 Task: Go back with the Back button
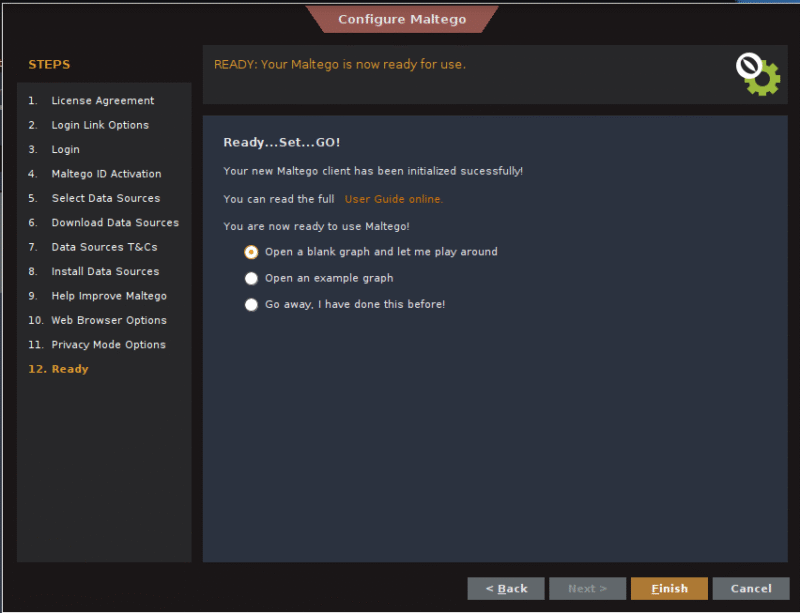click(506, 589)
